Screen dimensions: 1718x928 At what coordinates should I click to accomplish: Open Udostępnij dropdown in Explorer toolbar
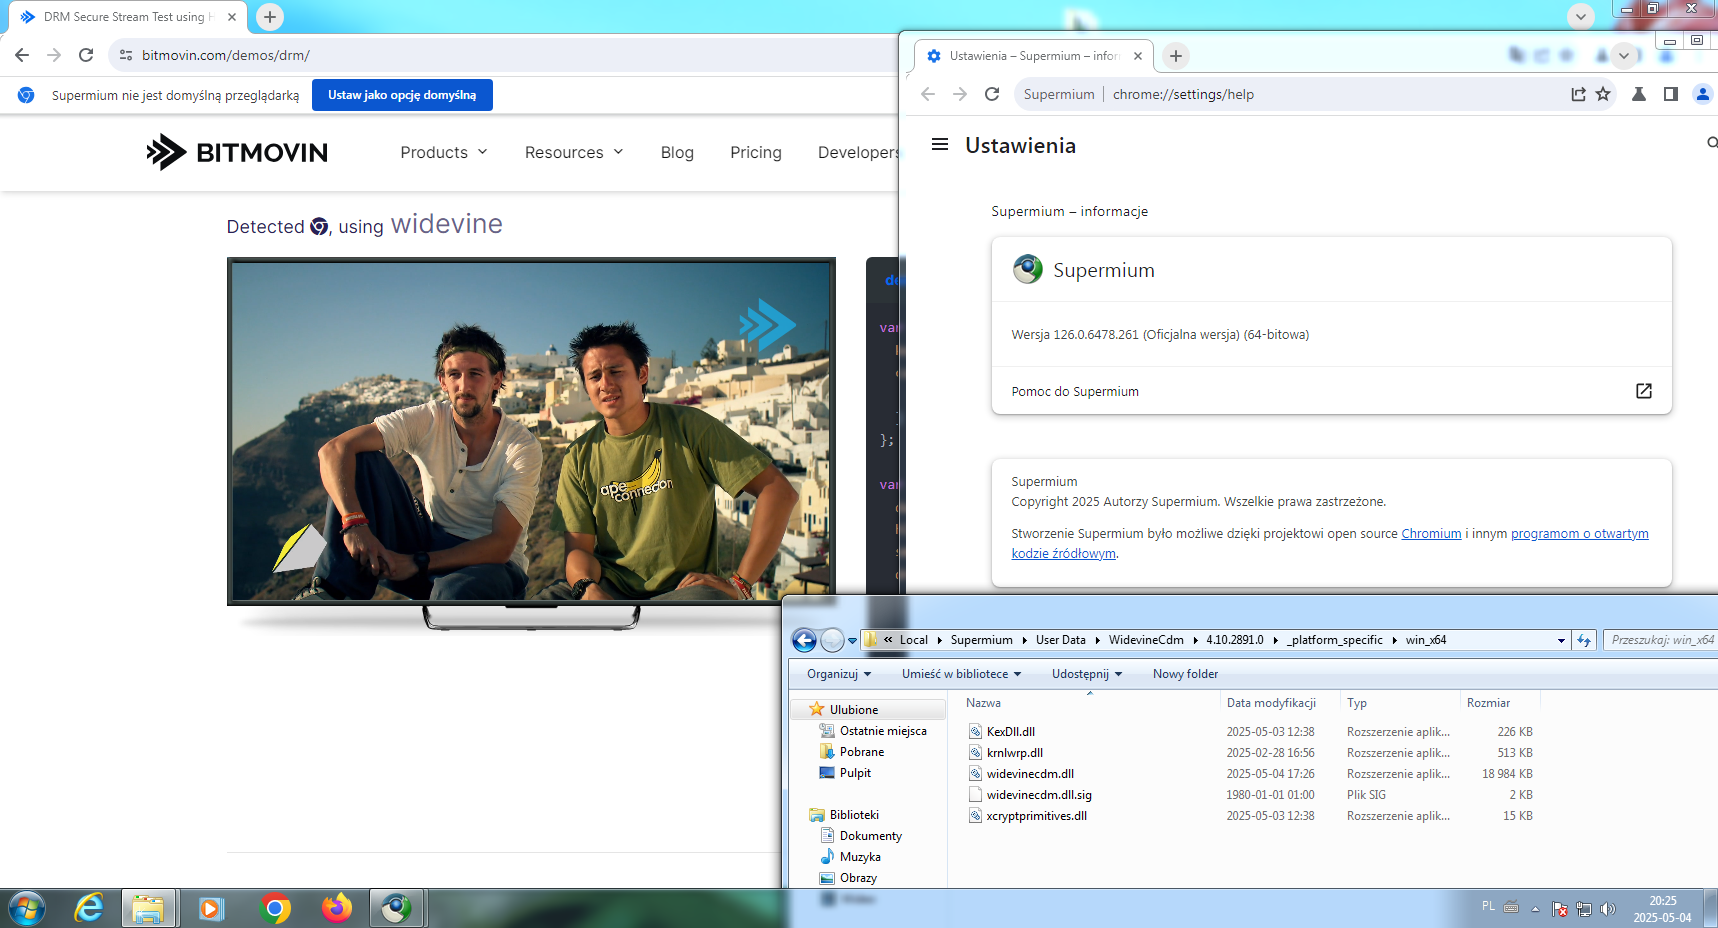pyautogui.click(x=1086, y=674)
